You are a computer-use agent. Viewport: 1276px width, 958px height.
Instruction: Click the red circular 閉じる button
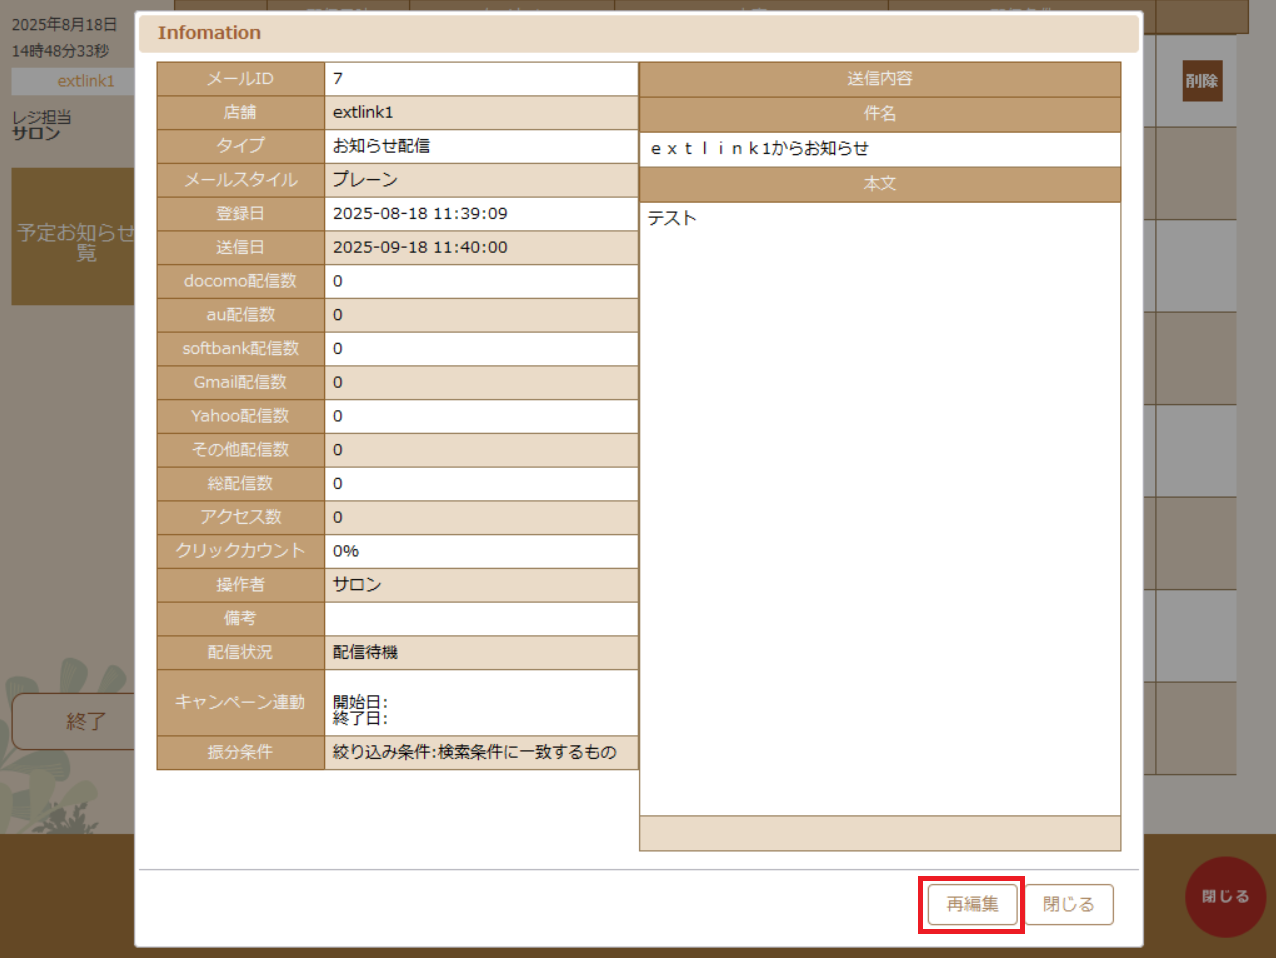click(1225, 897)
